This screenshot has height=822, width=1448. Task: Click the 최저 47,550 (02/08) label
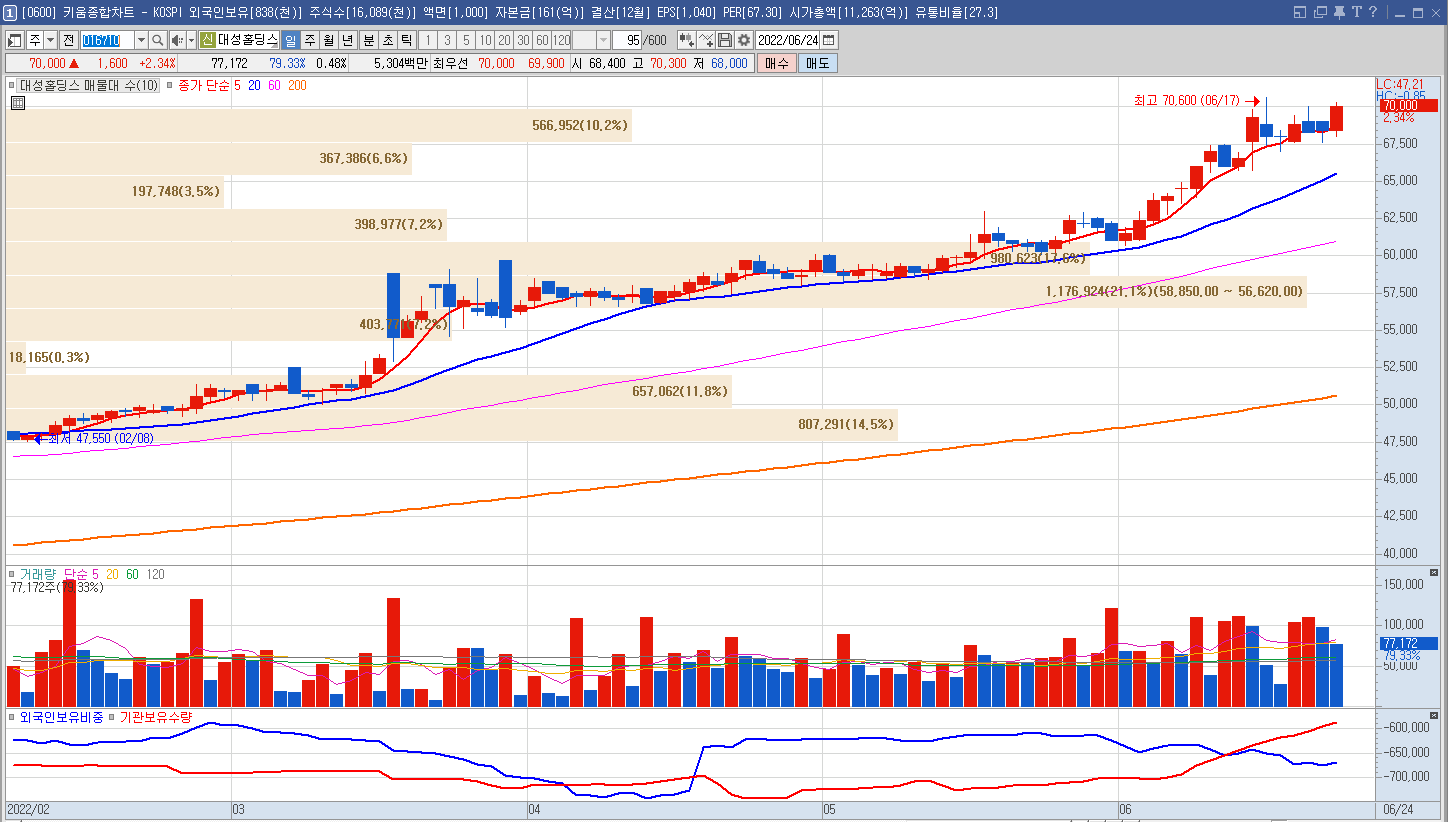point(101,438)
